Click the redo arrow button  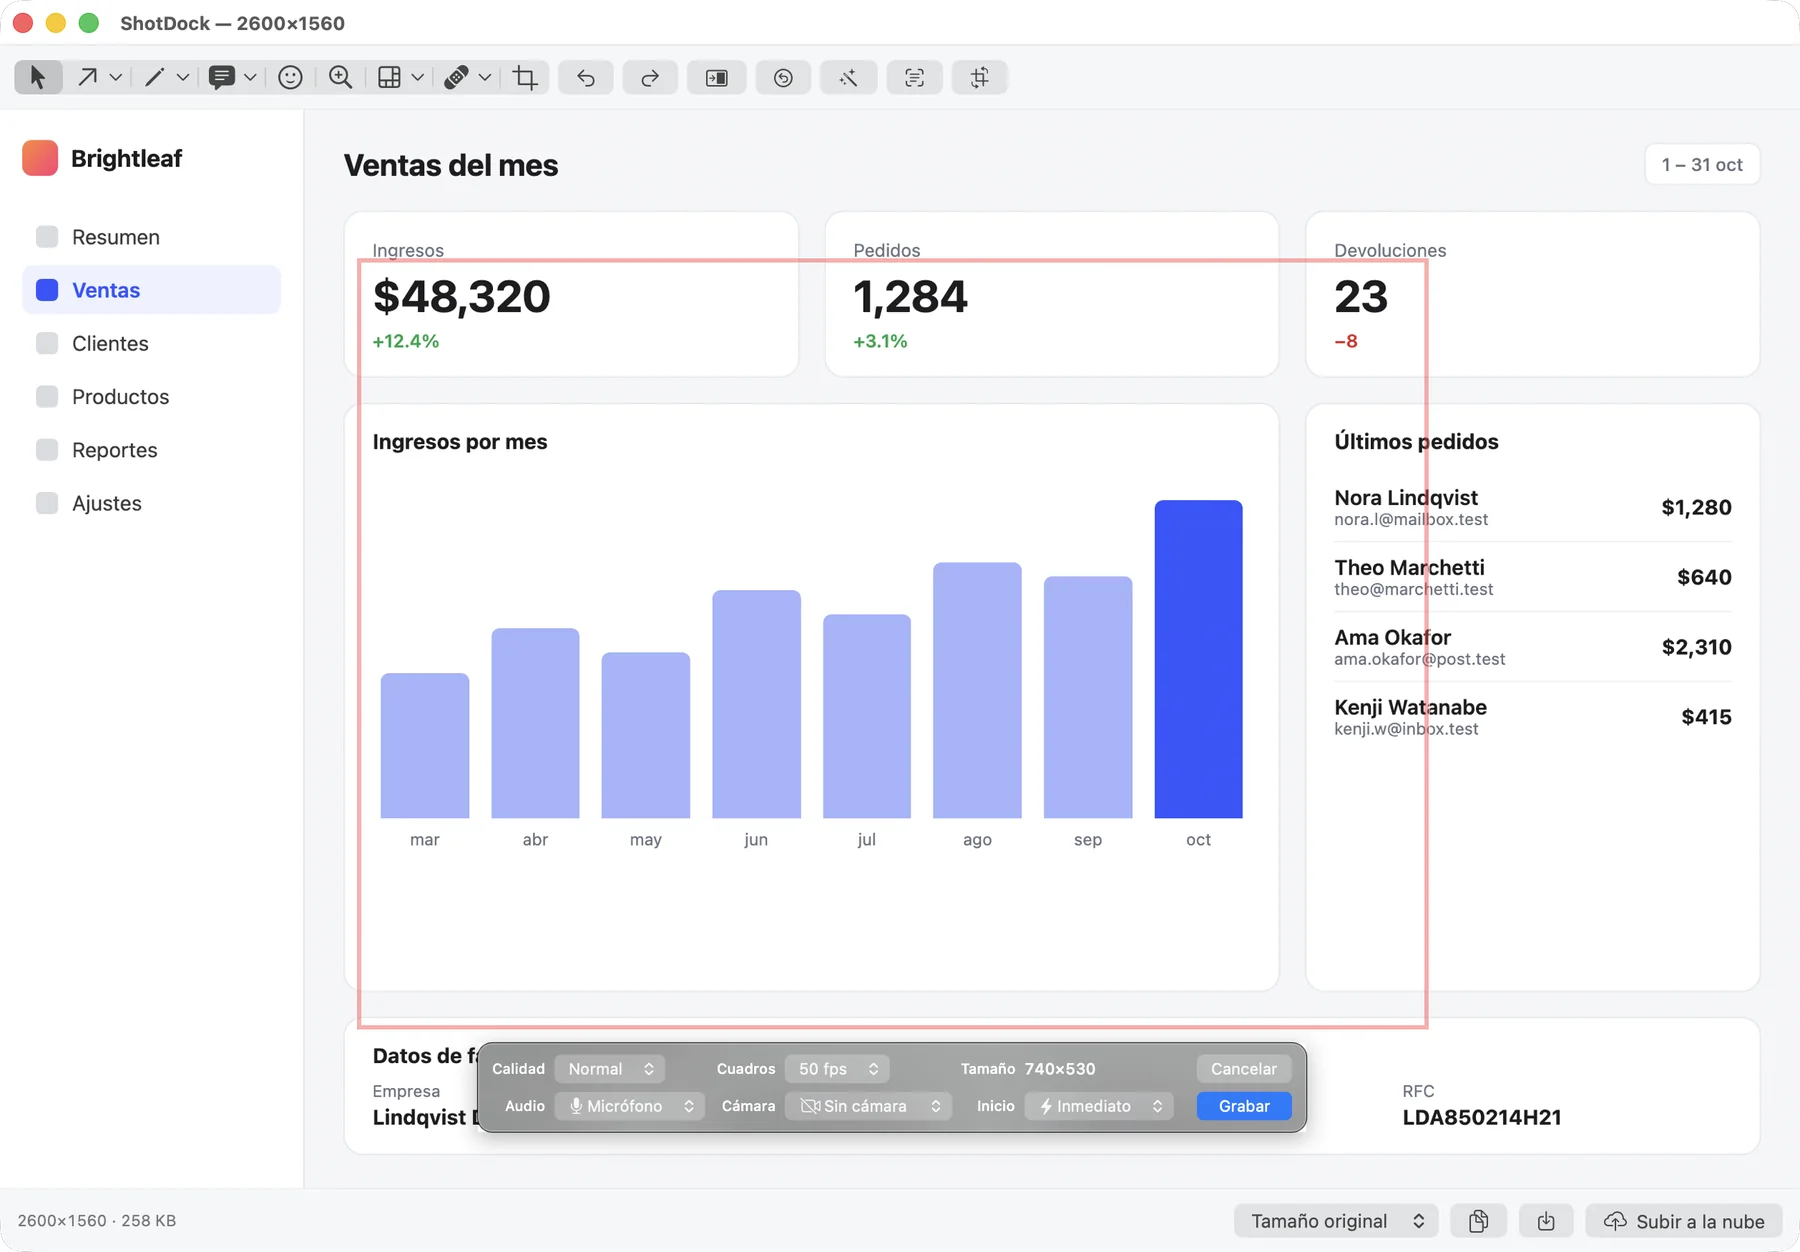click(x=650, y=77)
